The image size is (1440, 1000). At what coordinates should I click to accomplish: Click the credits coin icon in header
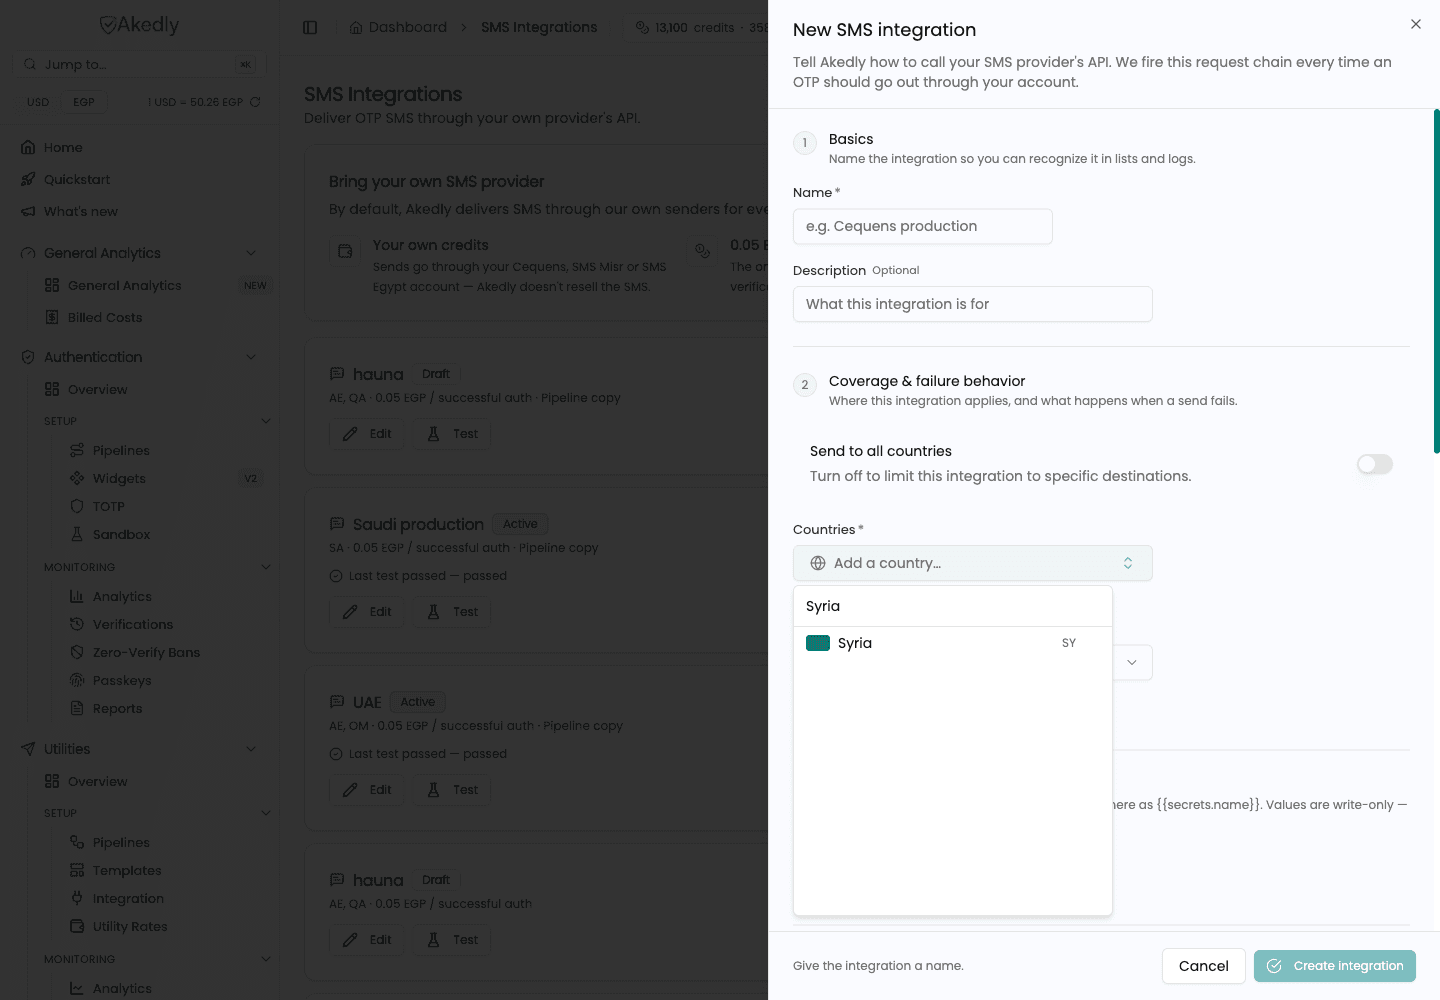click(642, 27)
